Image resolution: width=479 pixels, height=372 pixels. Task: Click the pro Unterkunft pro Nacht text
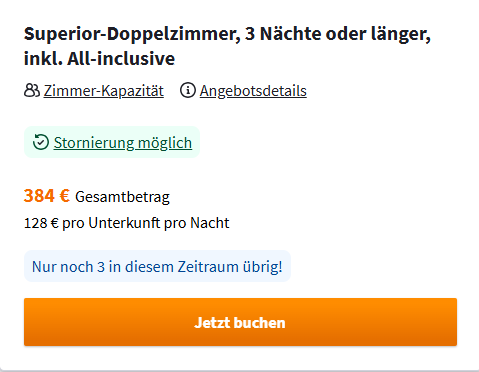coord(146,223)
